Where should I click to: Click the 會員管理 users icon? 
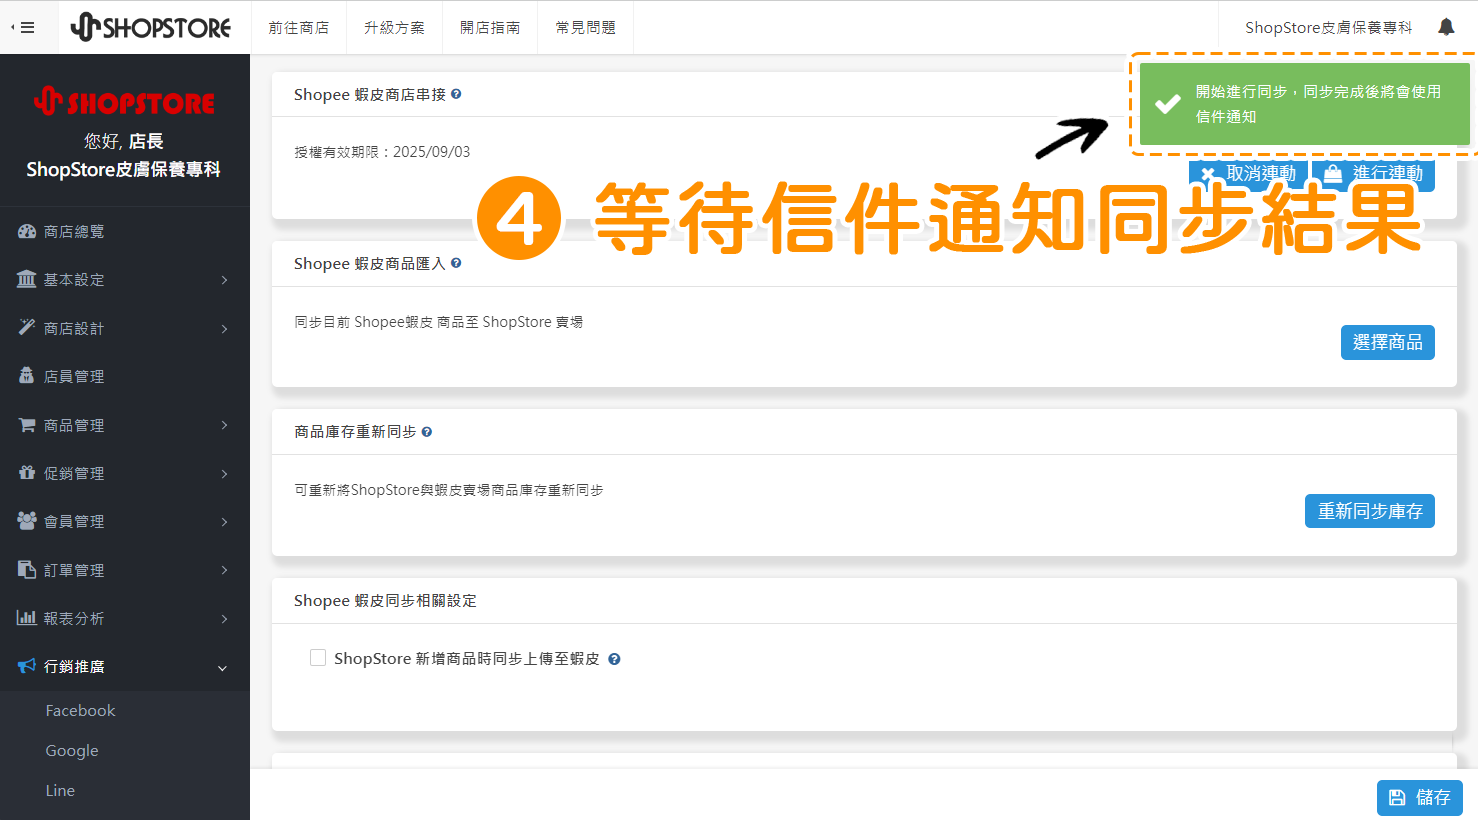click(x=27, y=520)
